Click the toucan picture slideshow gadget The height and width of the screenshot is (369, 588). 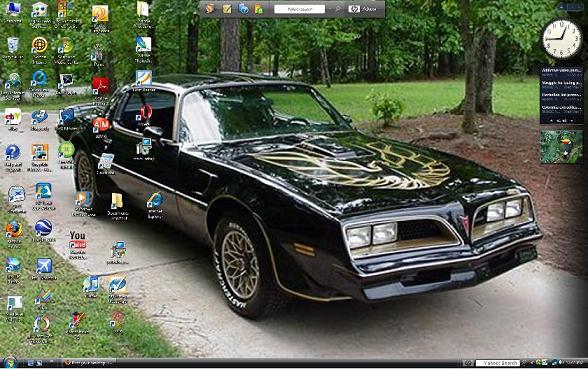pyautogui.click(x=561, y=147)
